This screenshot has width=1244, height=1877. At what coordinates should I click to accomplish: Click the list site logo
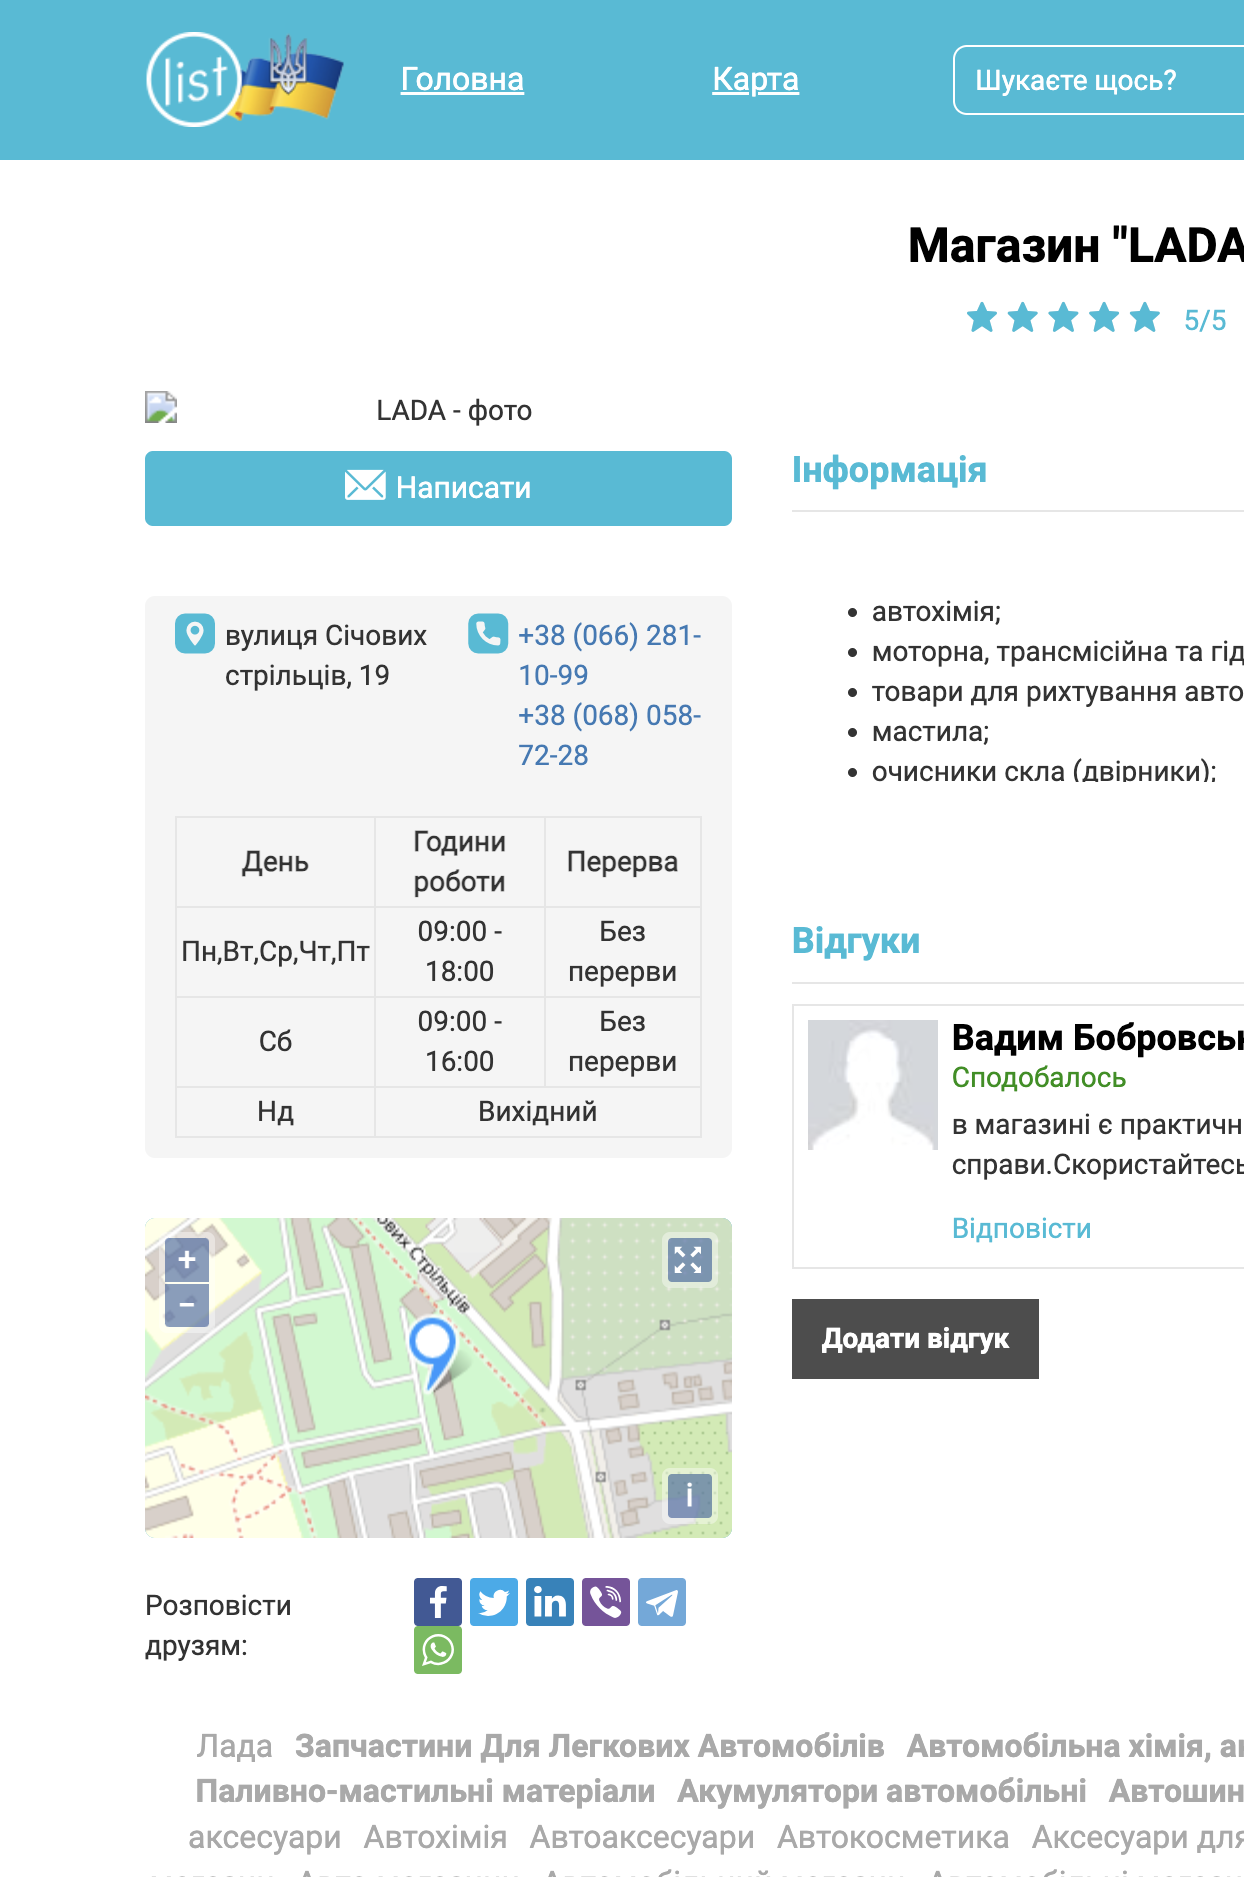pos(244,79)
